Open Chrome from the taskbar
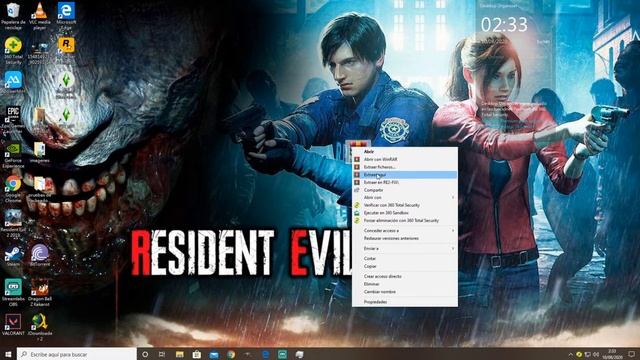Viewport: 640px width, 360px height. pos(231,354)
